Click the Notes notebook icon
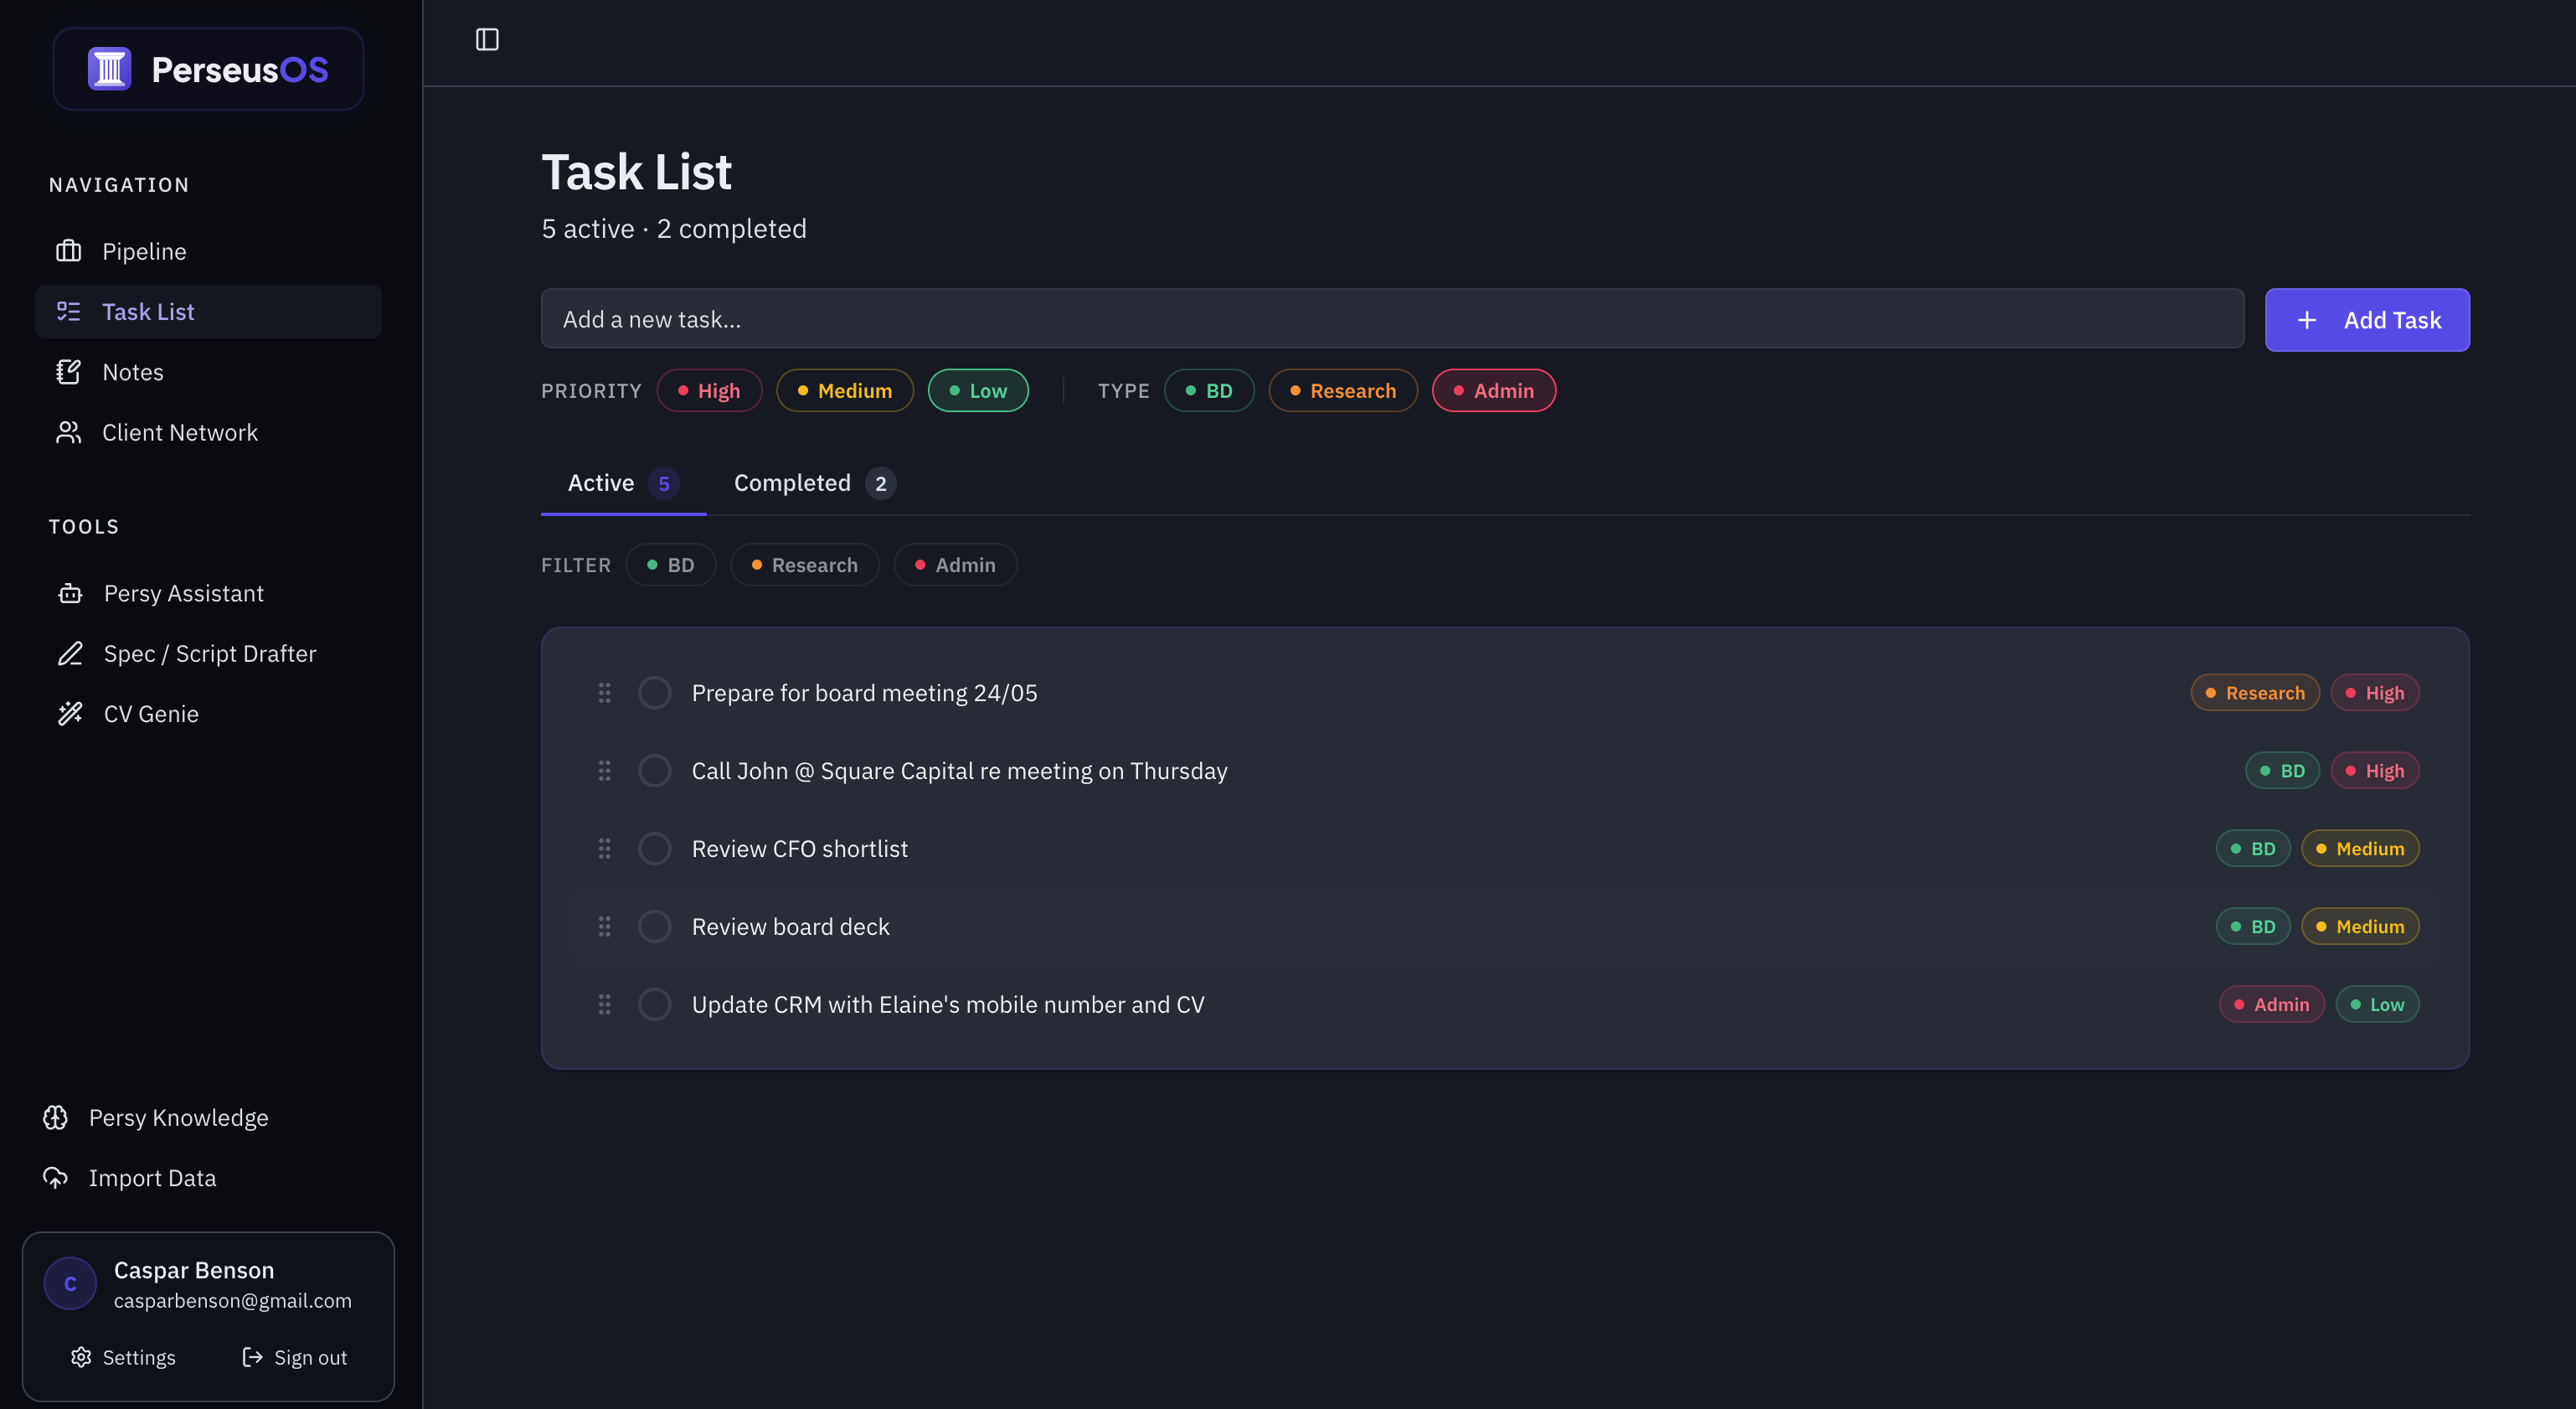Viewport: 2576px width, 1409px height. [68, 372]
